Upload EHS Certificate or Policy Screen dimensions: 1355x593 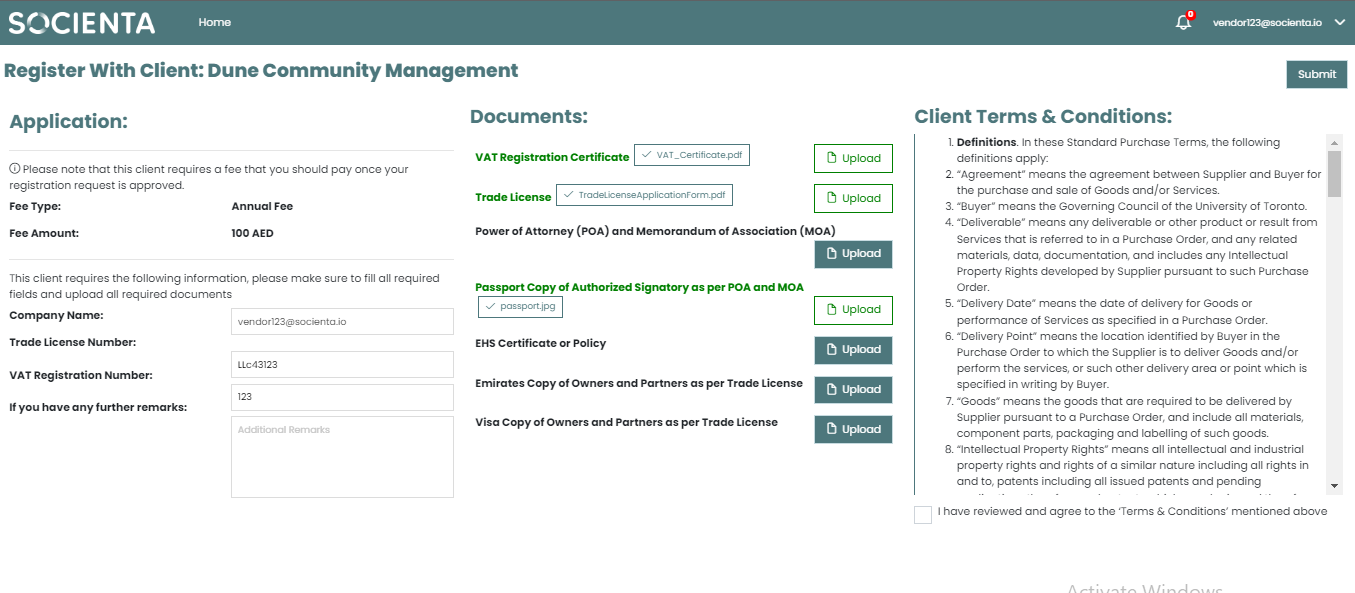tap(853, 350)
